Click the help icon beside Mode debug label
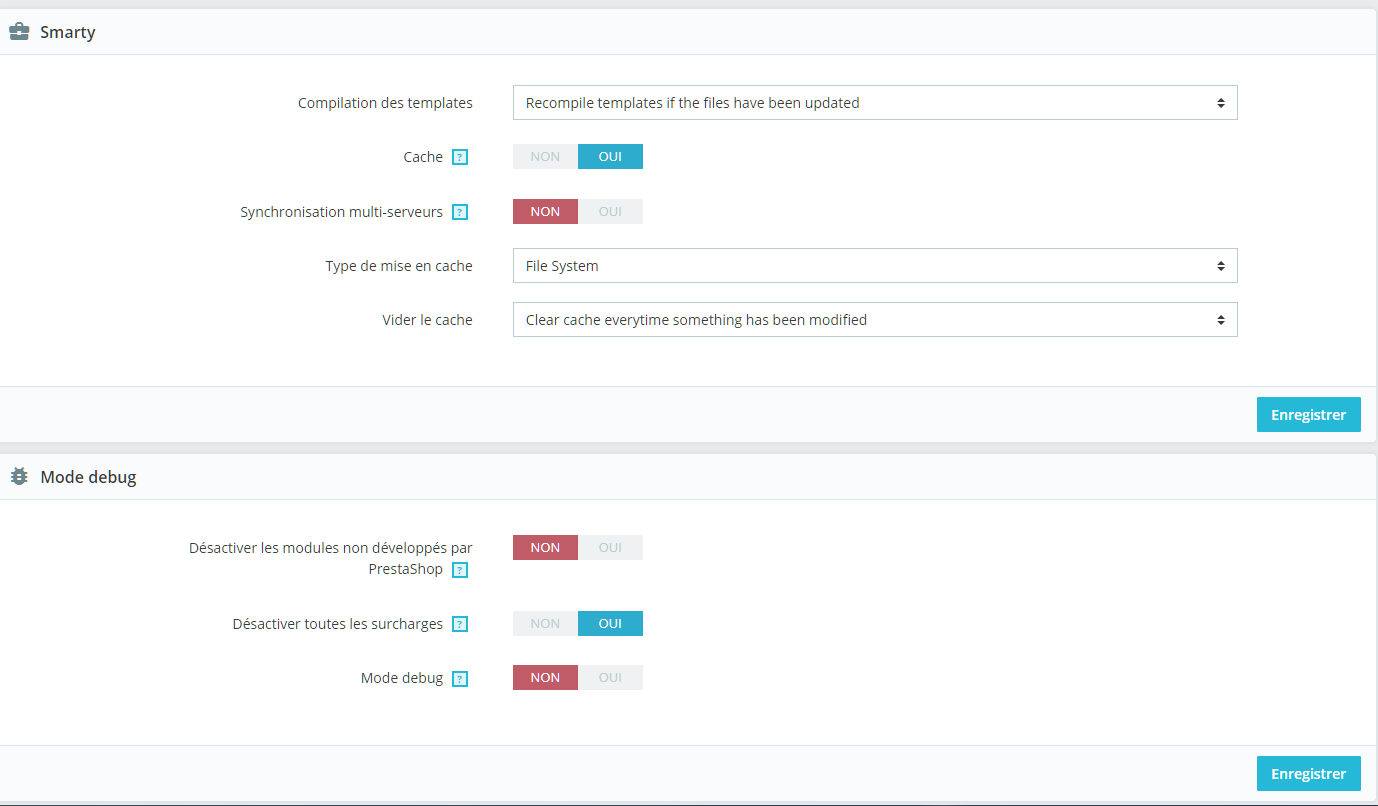 tap(460, 678)
